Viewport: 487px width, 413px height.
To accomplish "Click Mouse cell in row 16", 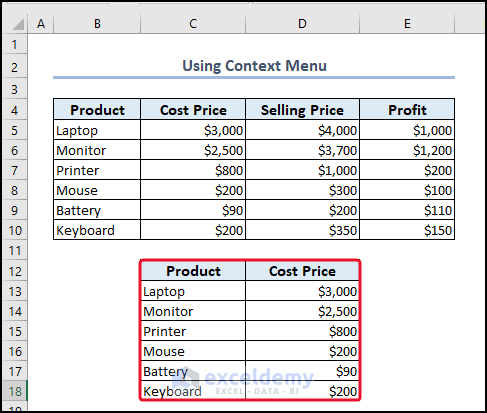I will click(x=193, y=351).
